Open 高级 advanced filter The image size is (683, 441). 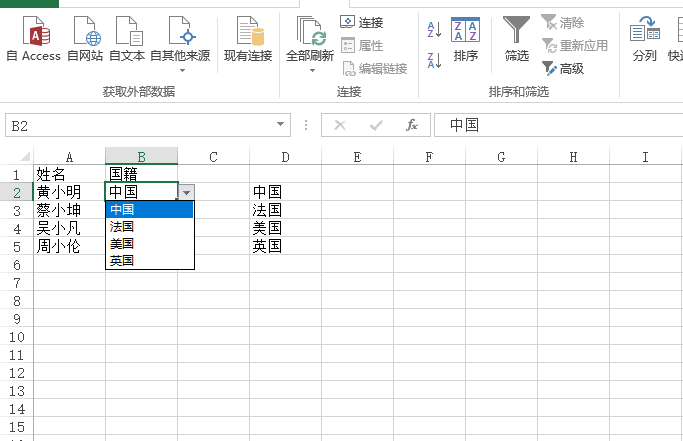pyautogui.click(x=563, y=68)
